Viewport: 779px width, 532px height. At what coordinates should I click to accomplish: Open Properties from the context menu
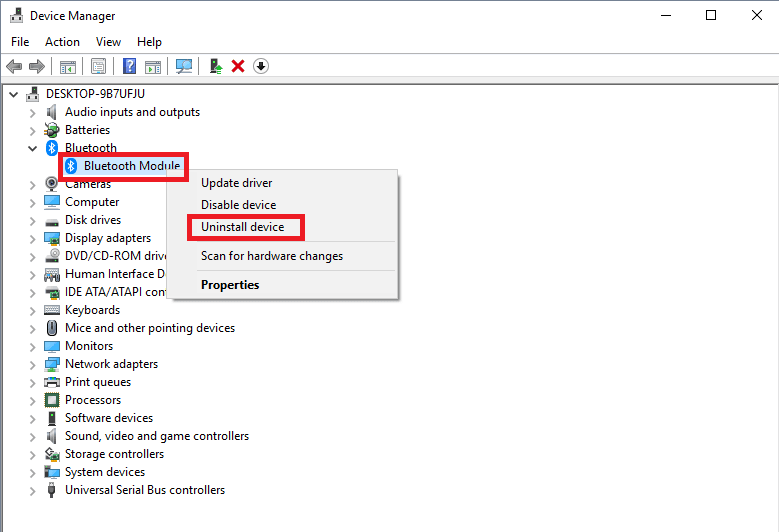coord(282,285)
